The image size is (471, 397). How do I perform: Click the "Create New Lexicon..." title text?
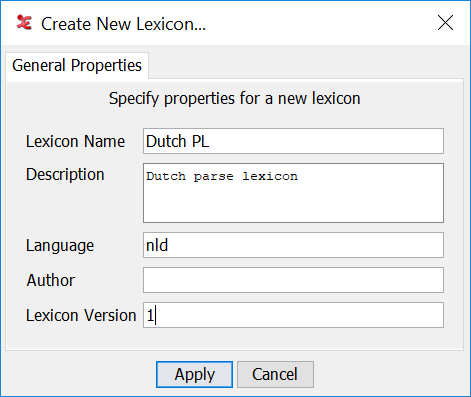(123, 24)
